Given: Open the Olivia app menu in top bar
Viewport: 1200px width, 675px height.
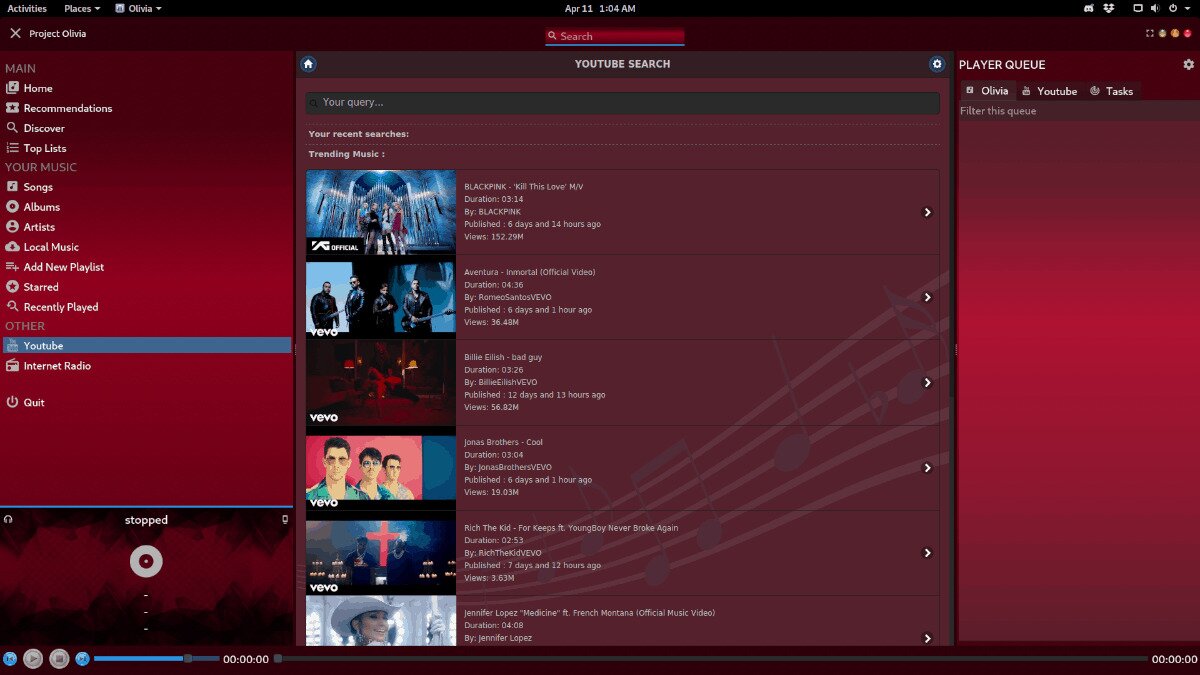Looking at the screenshot, I should point(138,8).
